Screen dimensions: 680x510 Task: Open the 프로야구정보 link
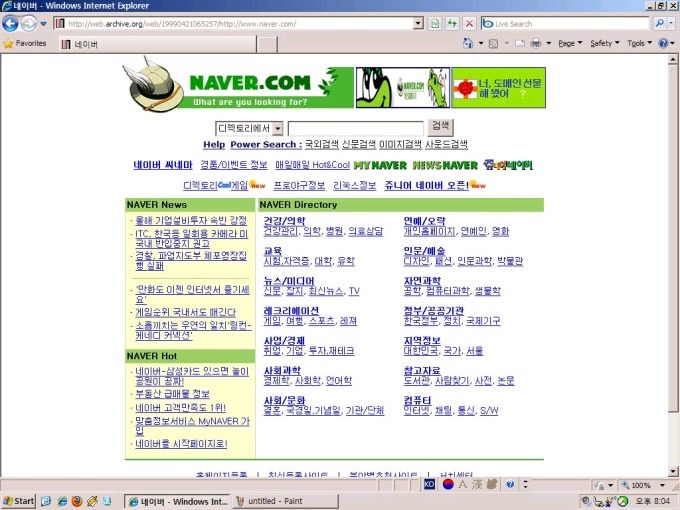(x=299, y=186)
